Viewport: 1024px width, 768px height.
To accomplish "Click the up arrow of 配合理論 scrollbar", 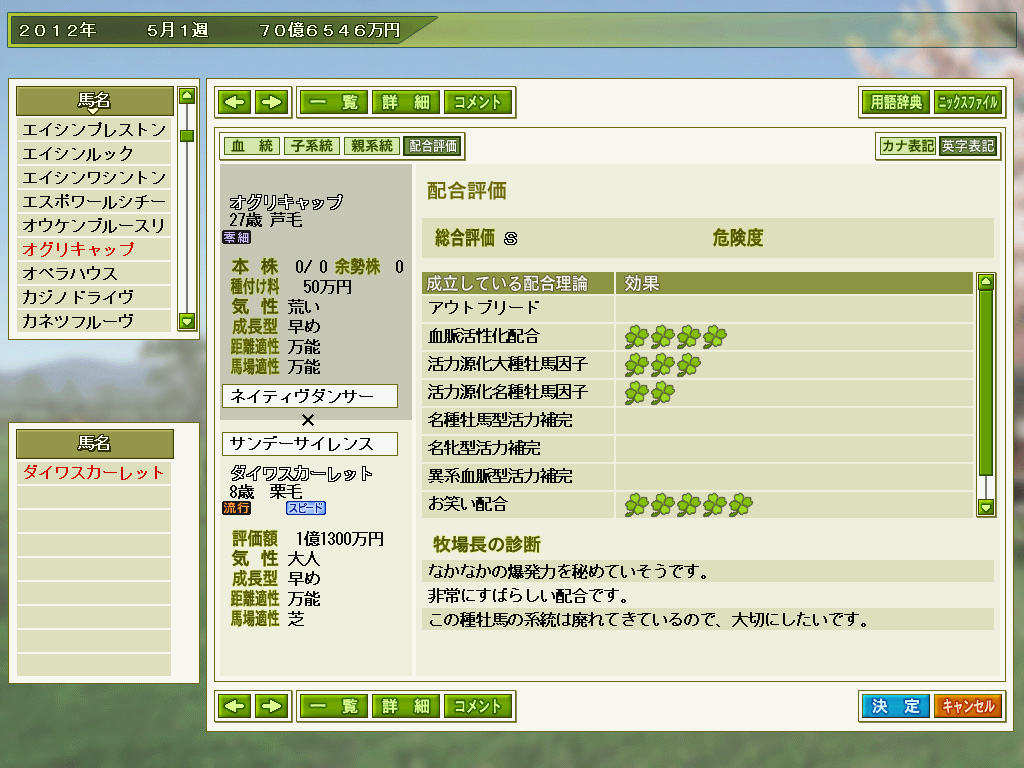I will pos(985,282).
